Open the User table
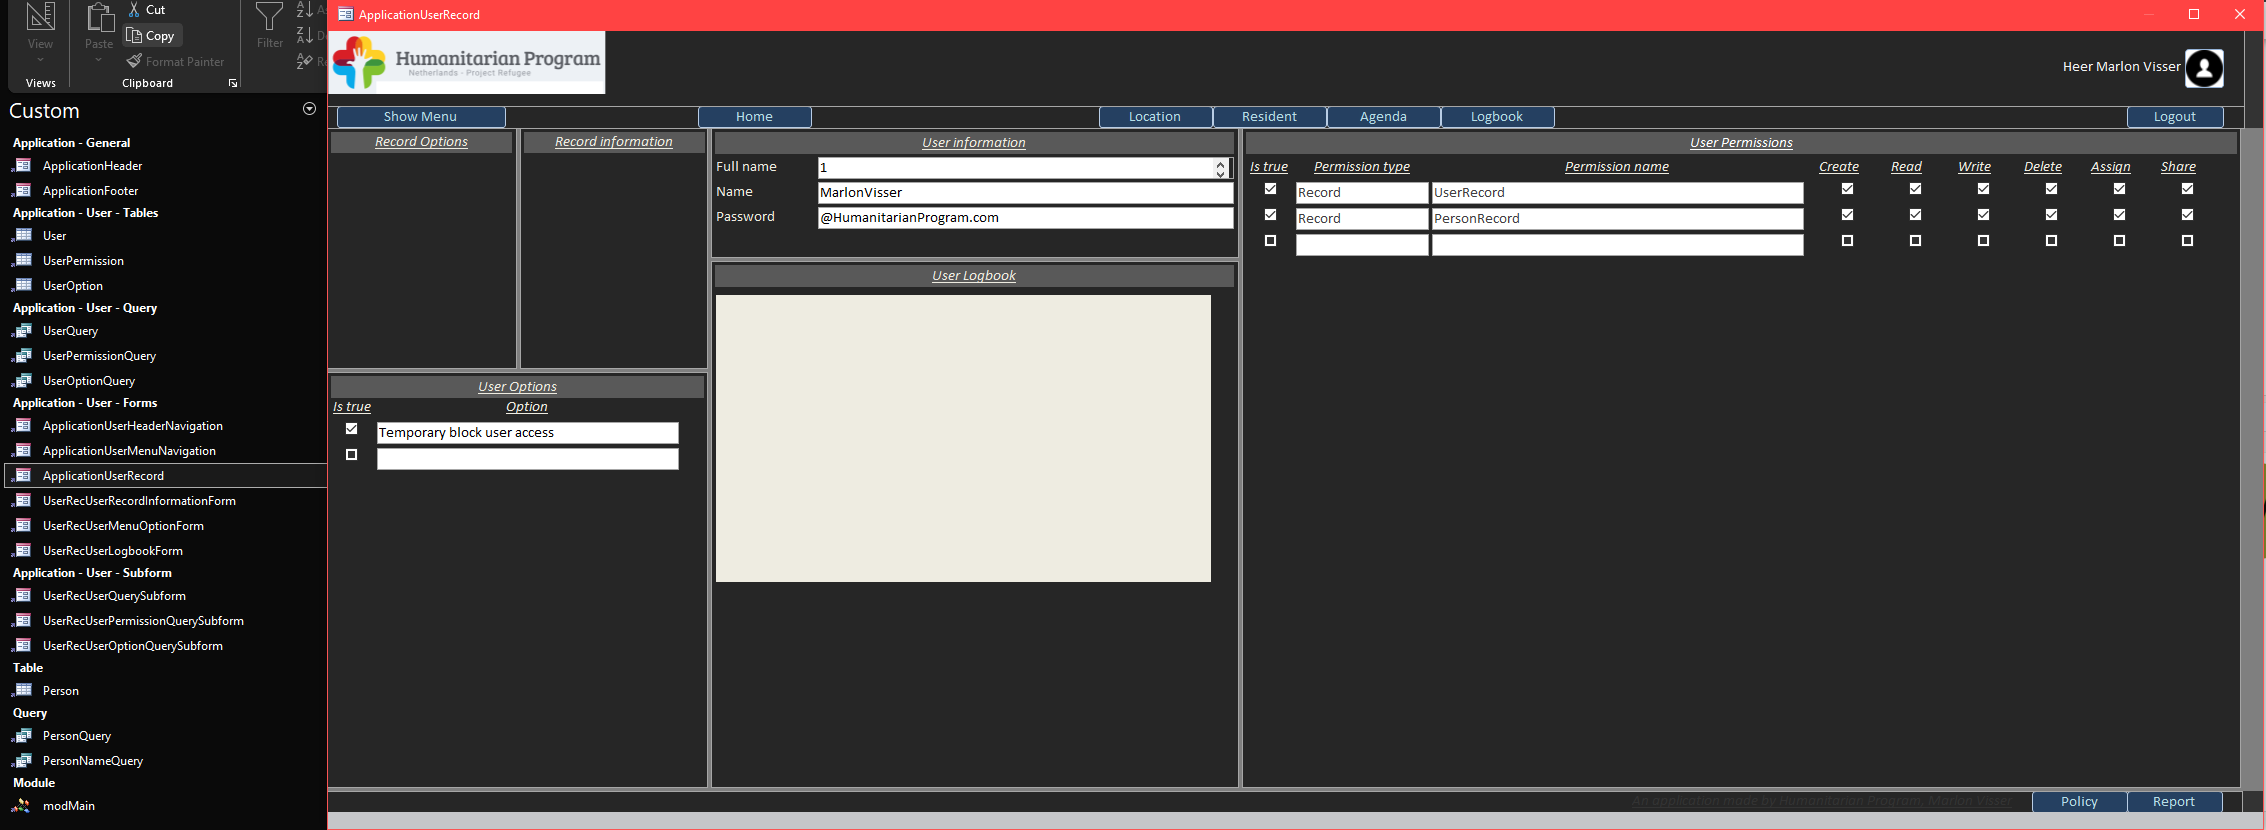 pyautogui.click(x=54, y=236)
